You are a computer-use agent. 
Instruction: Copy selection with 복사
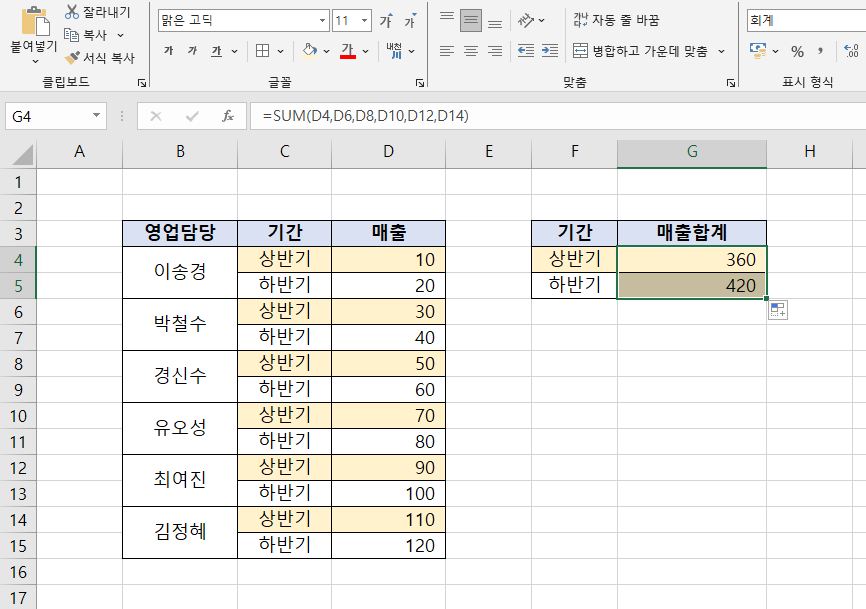86,35
